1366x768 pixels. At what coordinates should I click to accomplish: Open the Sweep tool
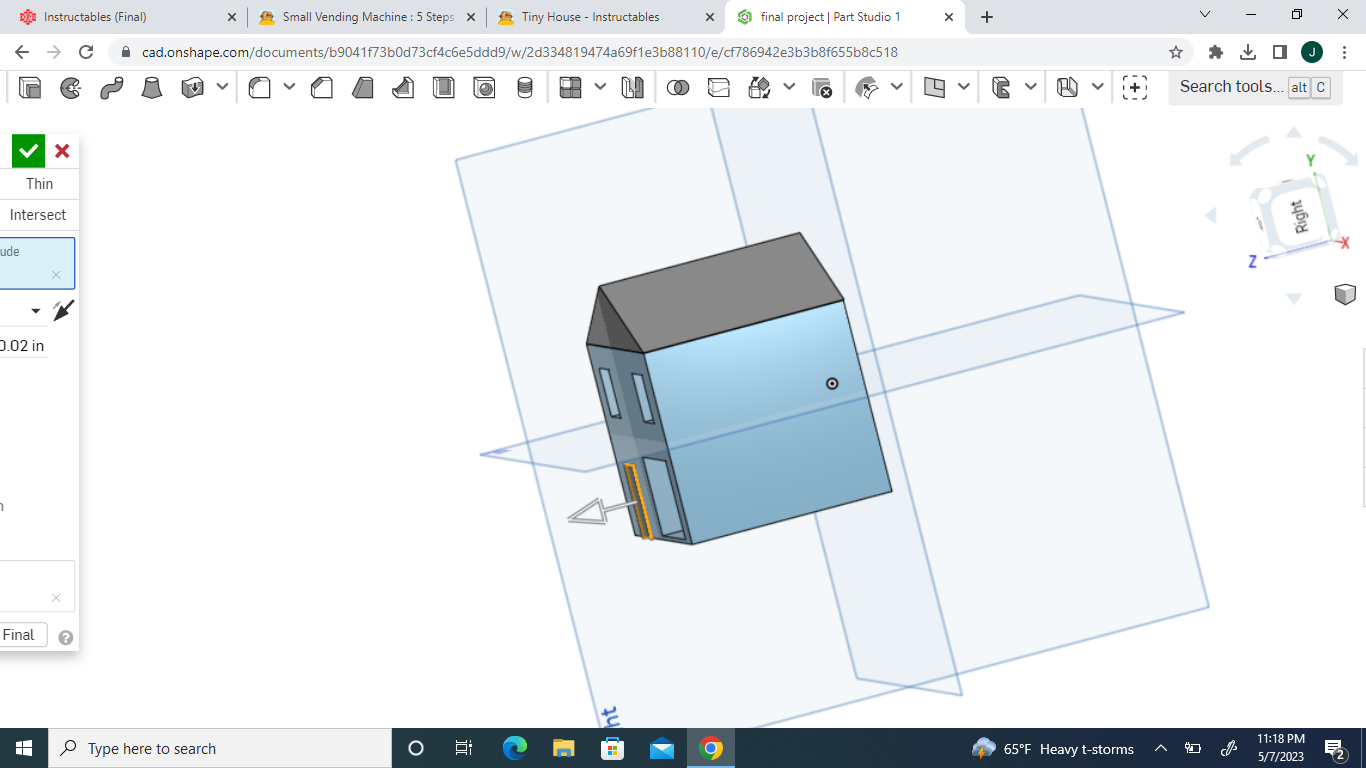click(110, 87)
